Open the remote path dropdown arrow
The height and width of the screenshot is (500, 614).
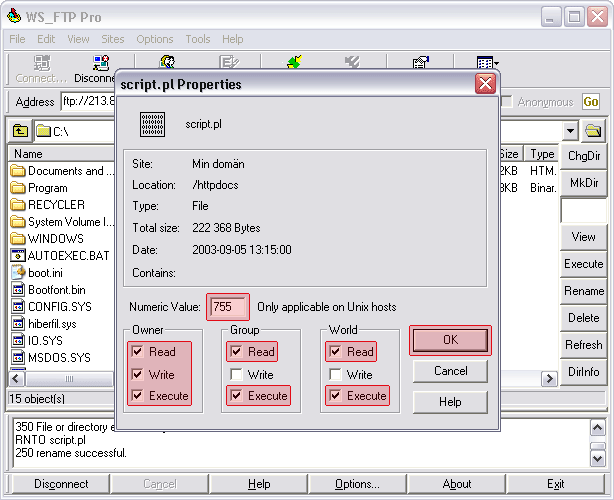[570, 131]
